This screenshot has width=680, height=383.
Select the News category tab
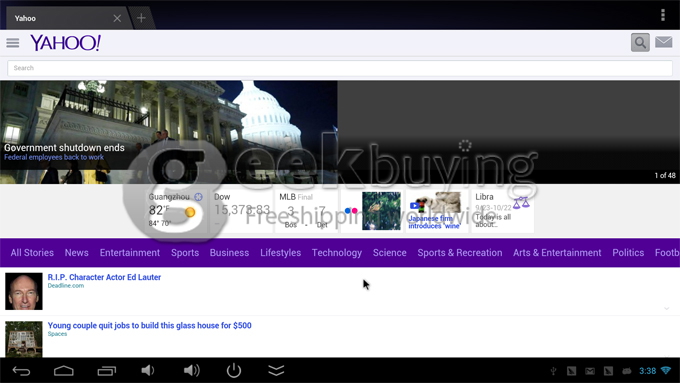pos(77,253)
